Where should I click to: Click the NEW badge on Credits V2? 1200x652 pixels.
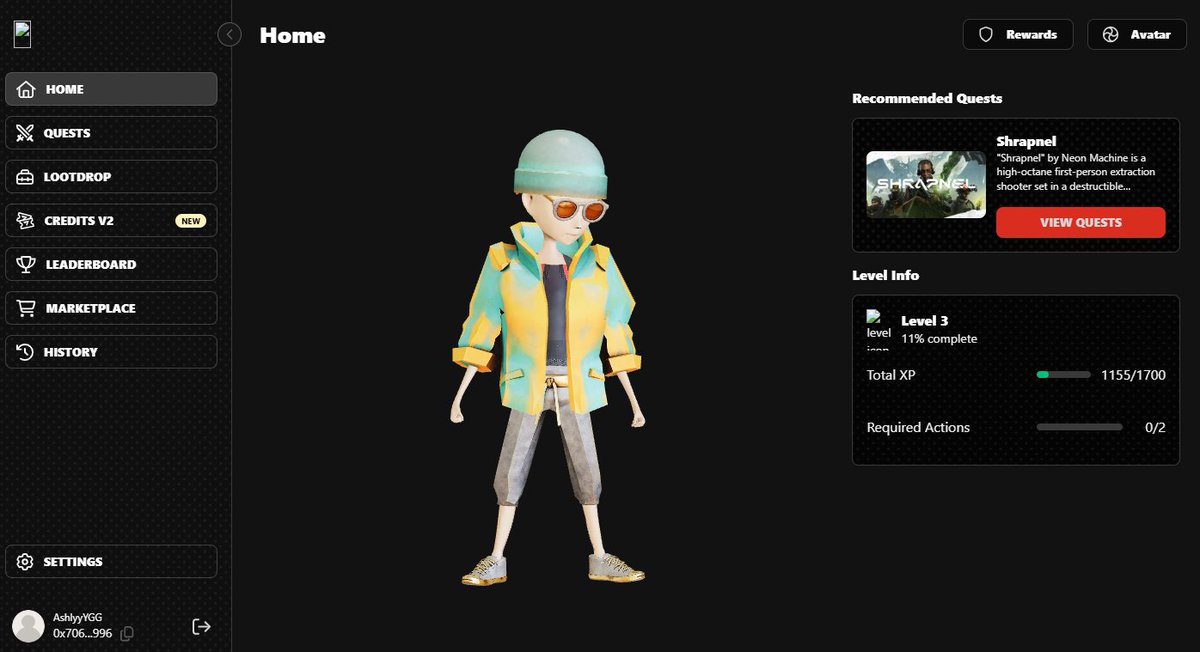point(191,221)
